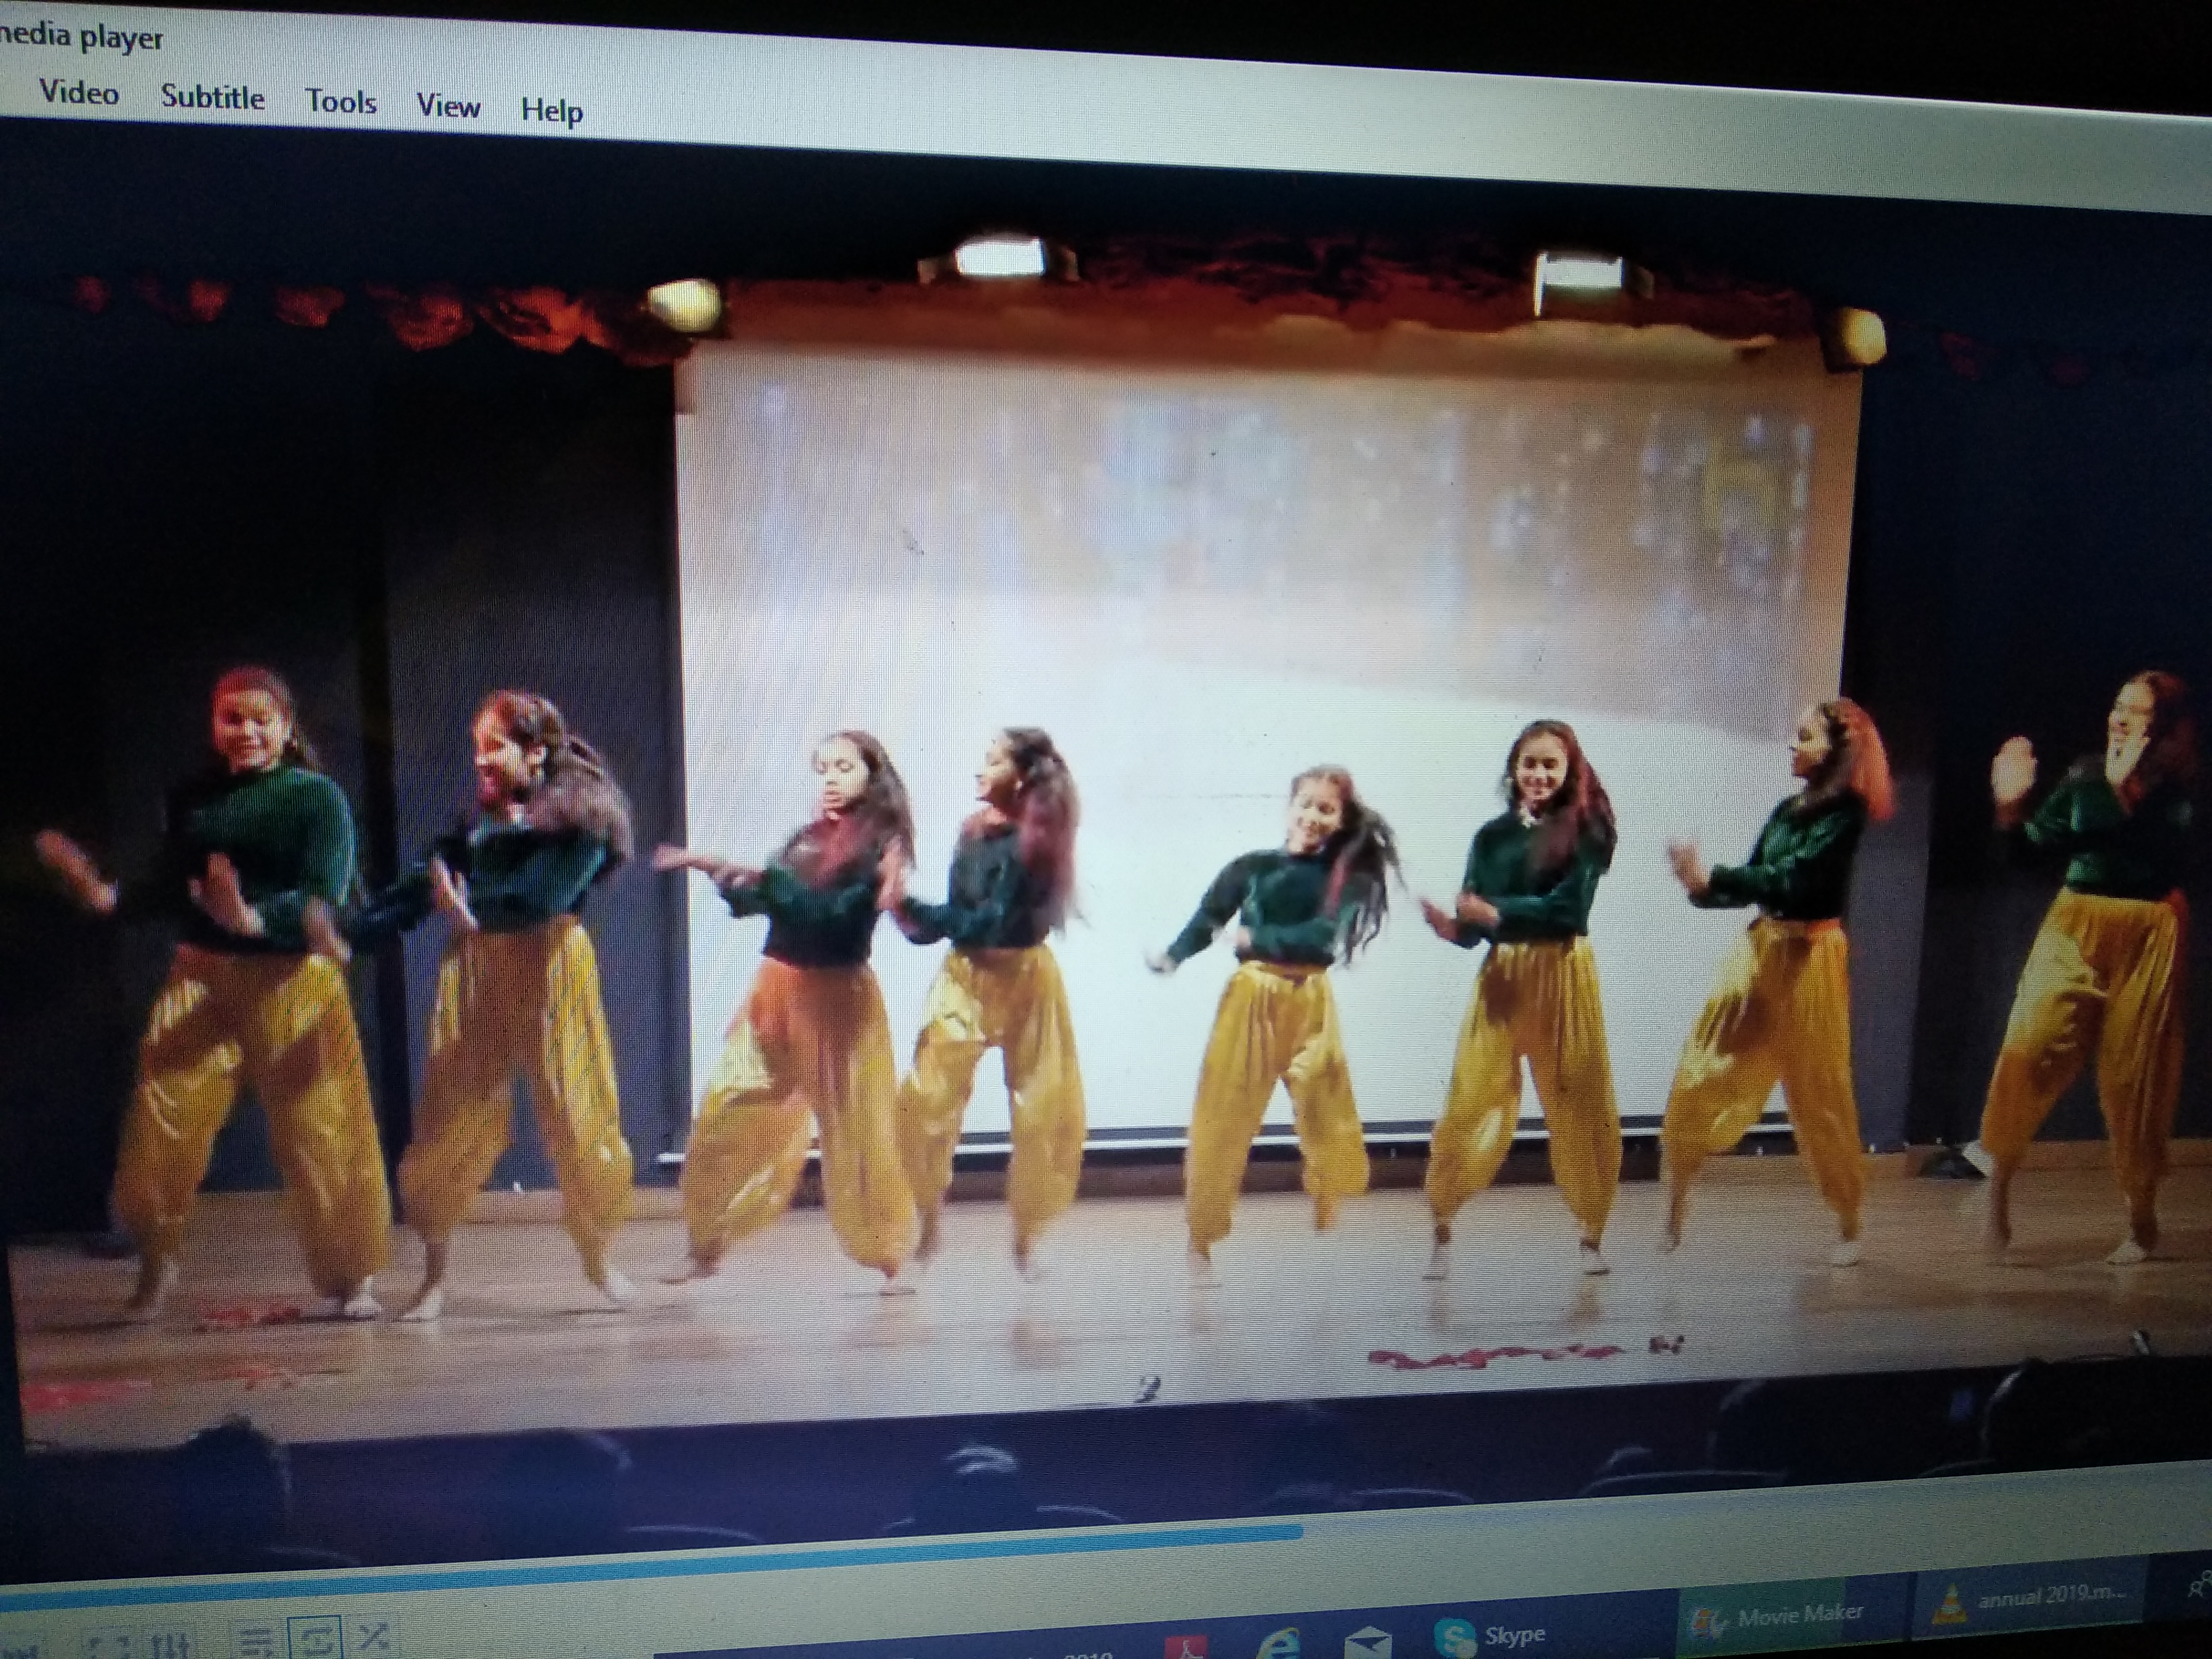Open the Subtitle menu
The image size is (2212, 1659).
[x=212, y=98]
